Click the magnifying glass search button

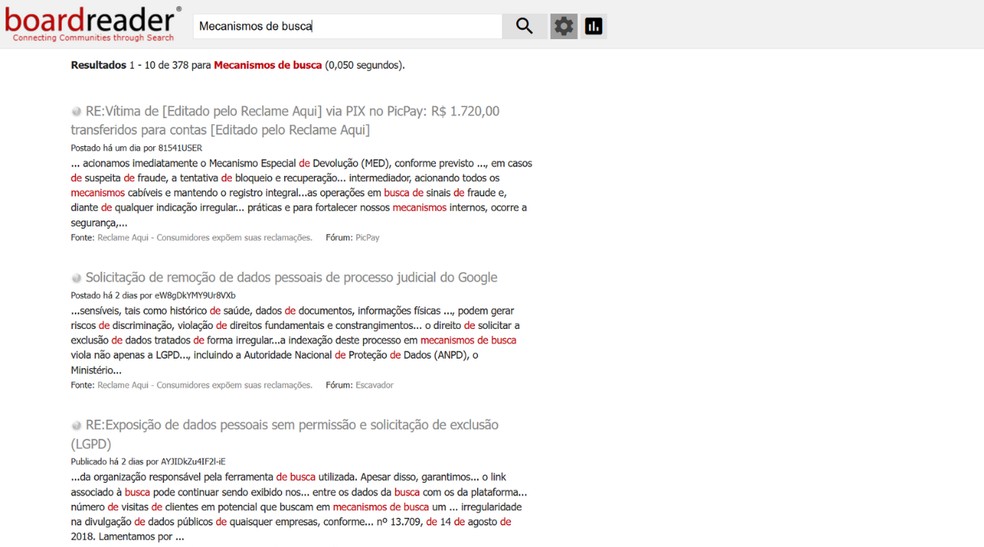524,26
